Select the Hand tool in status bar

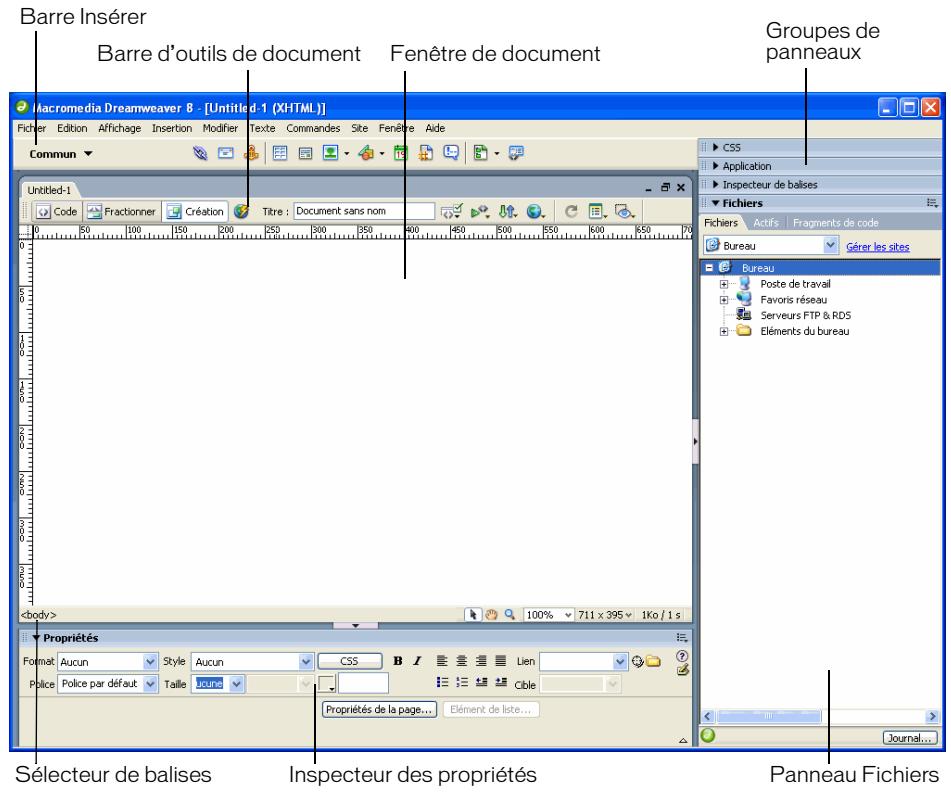[x=491, y=614]
